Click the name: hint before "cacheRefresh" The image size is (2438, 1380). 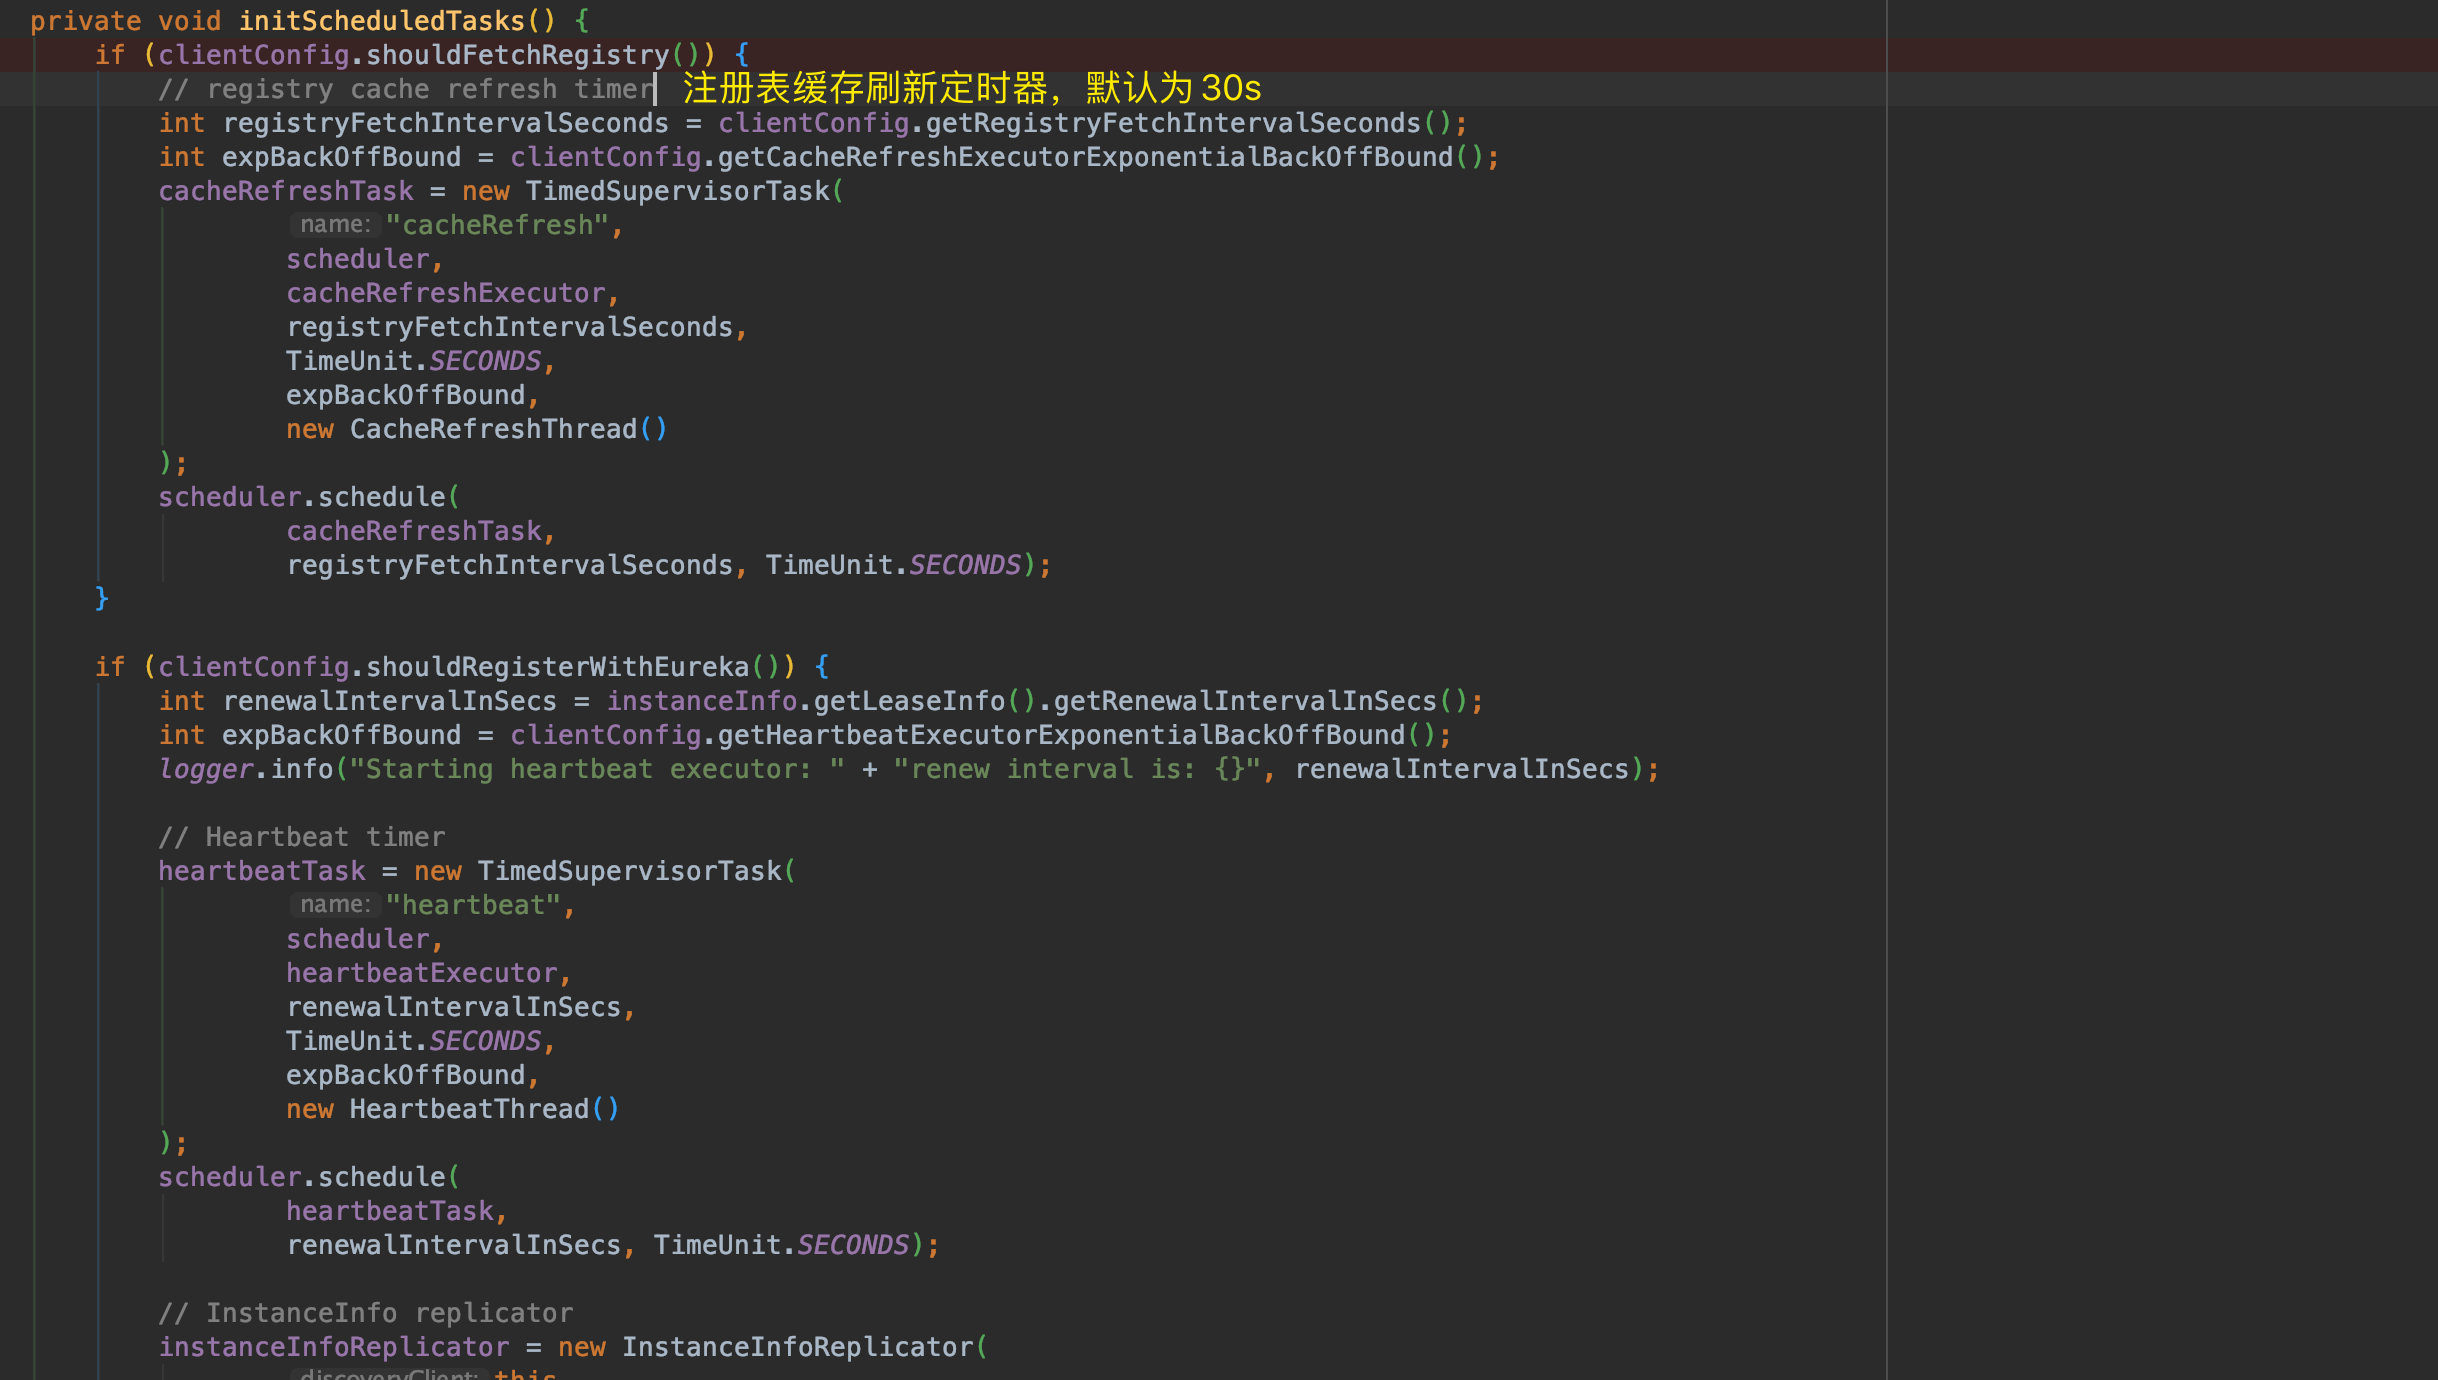click(335, 225)
